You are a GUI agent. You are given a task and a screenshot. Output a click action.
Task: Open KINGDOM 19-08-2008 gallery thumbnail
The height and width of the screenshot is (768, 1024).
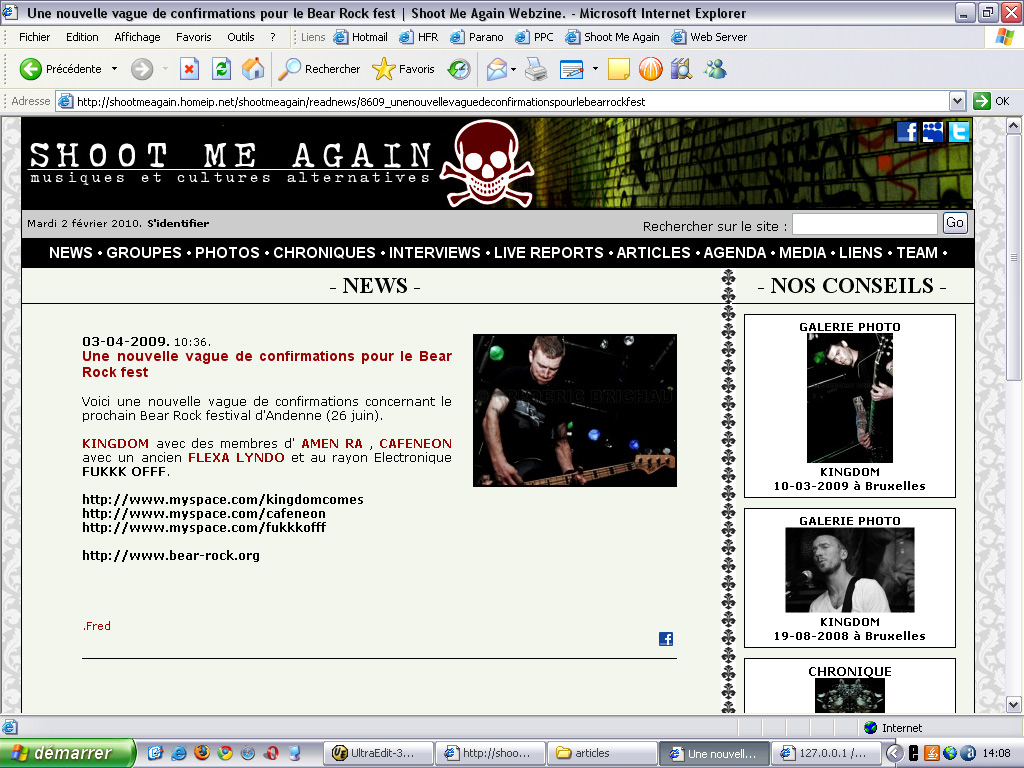[x=850, y=569]
